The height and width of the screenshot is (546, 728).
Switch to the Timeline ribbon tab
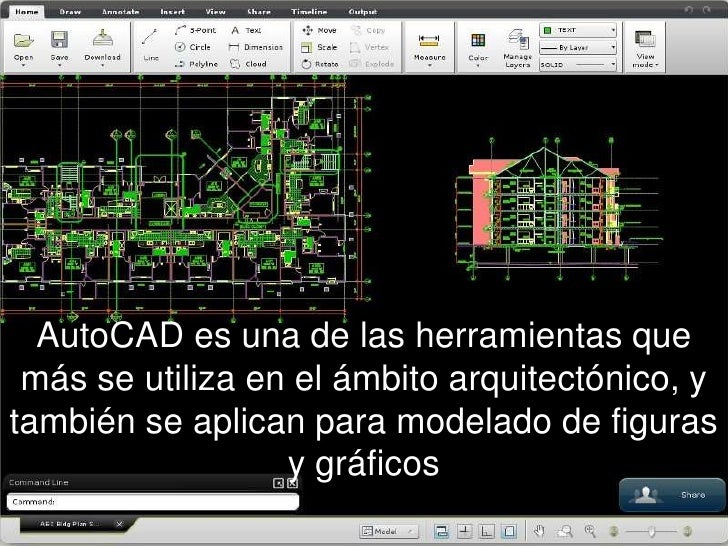point(309,12)
